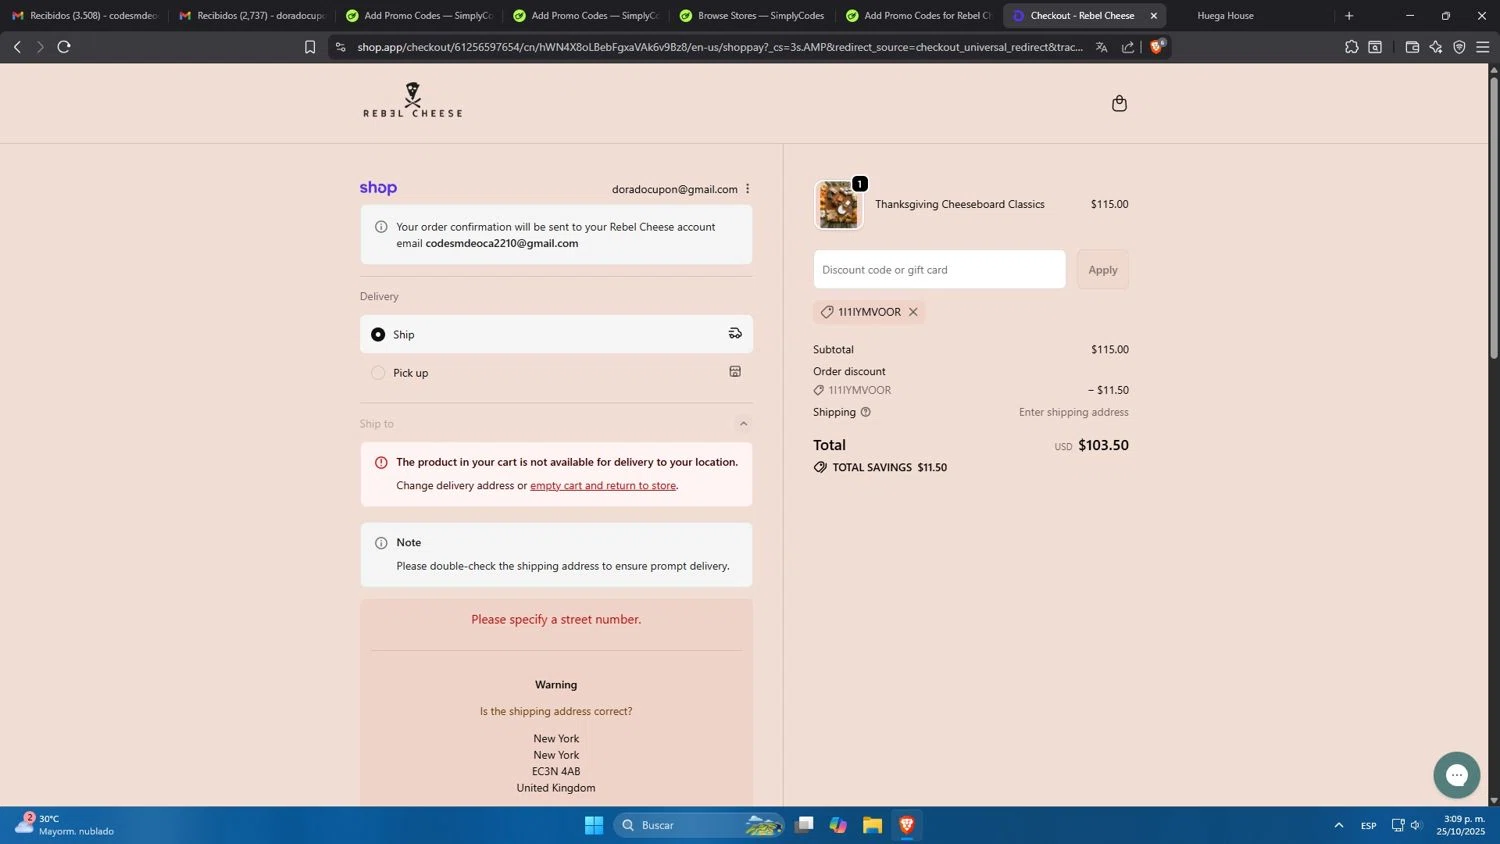Open Brave browser taskbar icon
Viewport: 1500px width, 844px height.
(x=907, y=825)
